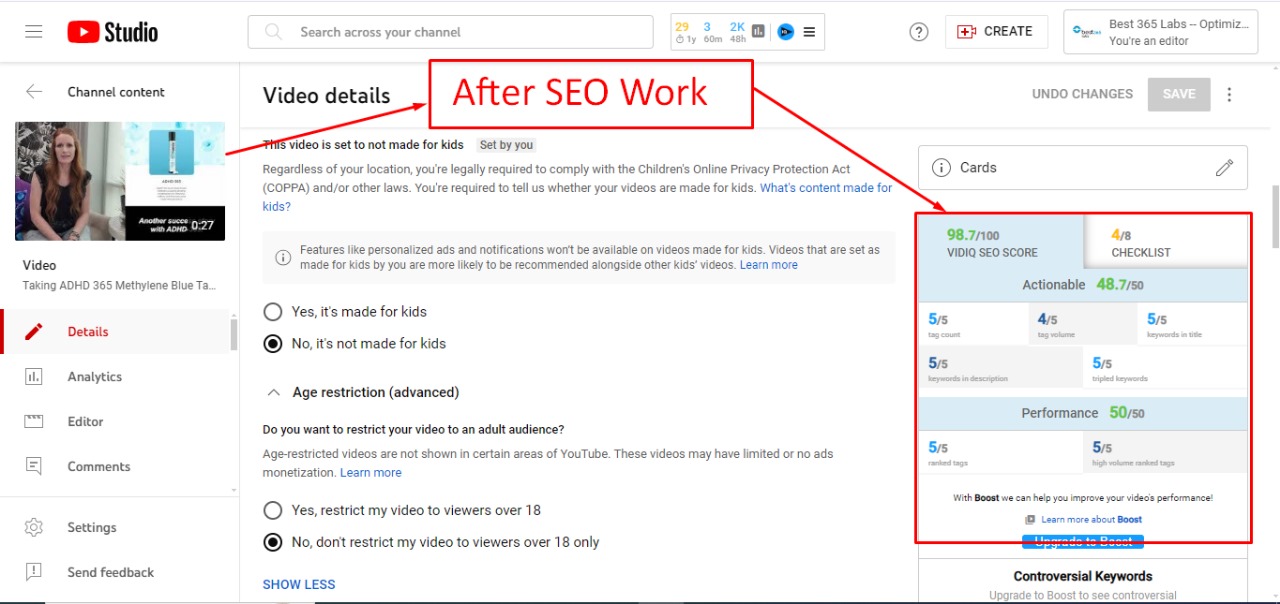
Task: Open the hamburger navigation menu
Action: tap(34, 32)
